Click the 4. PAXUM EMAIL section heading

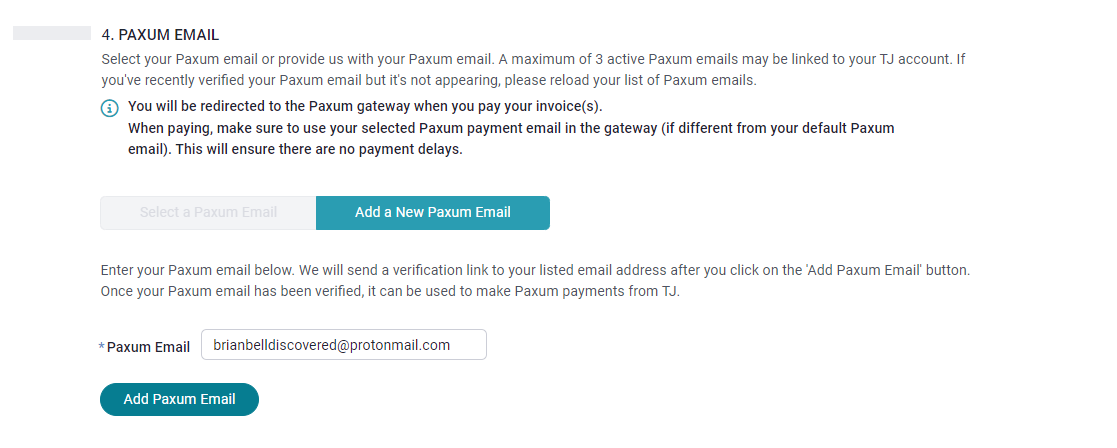coord(160,35)
